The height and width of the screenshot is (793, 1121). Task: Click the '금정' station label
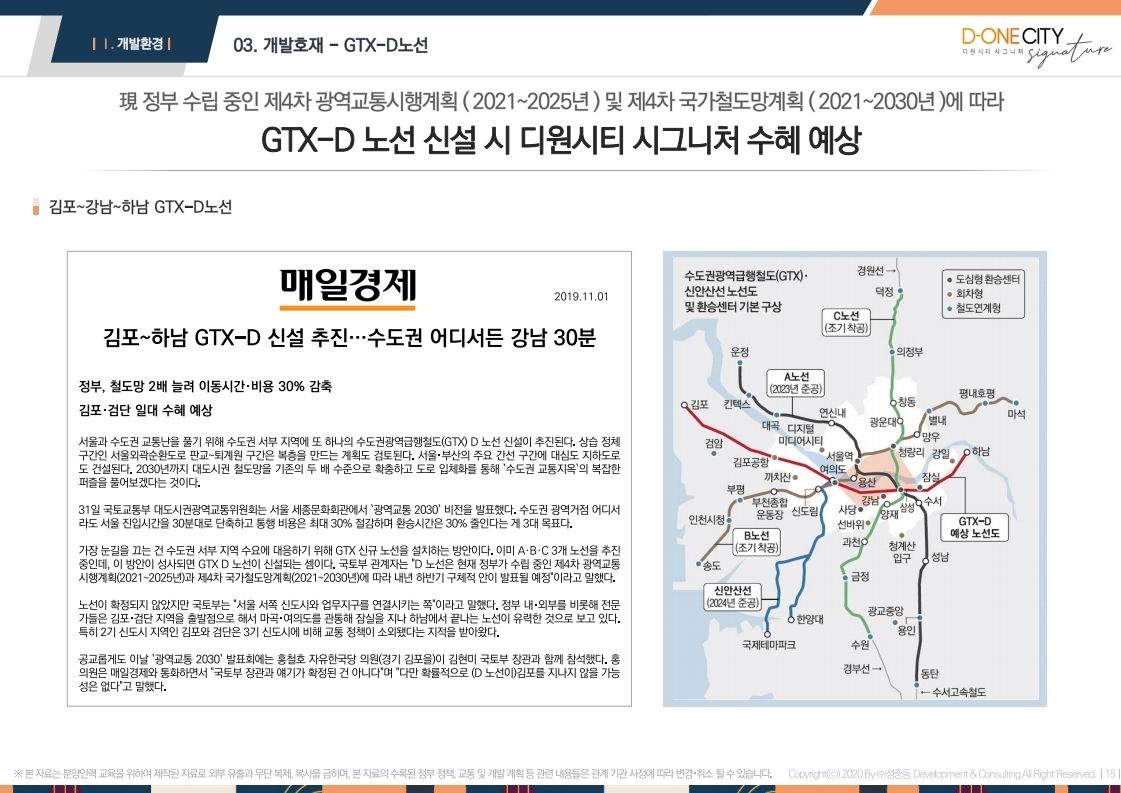point(860,576)
